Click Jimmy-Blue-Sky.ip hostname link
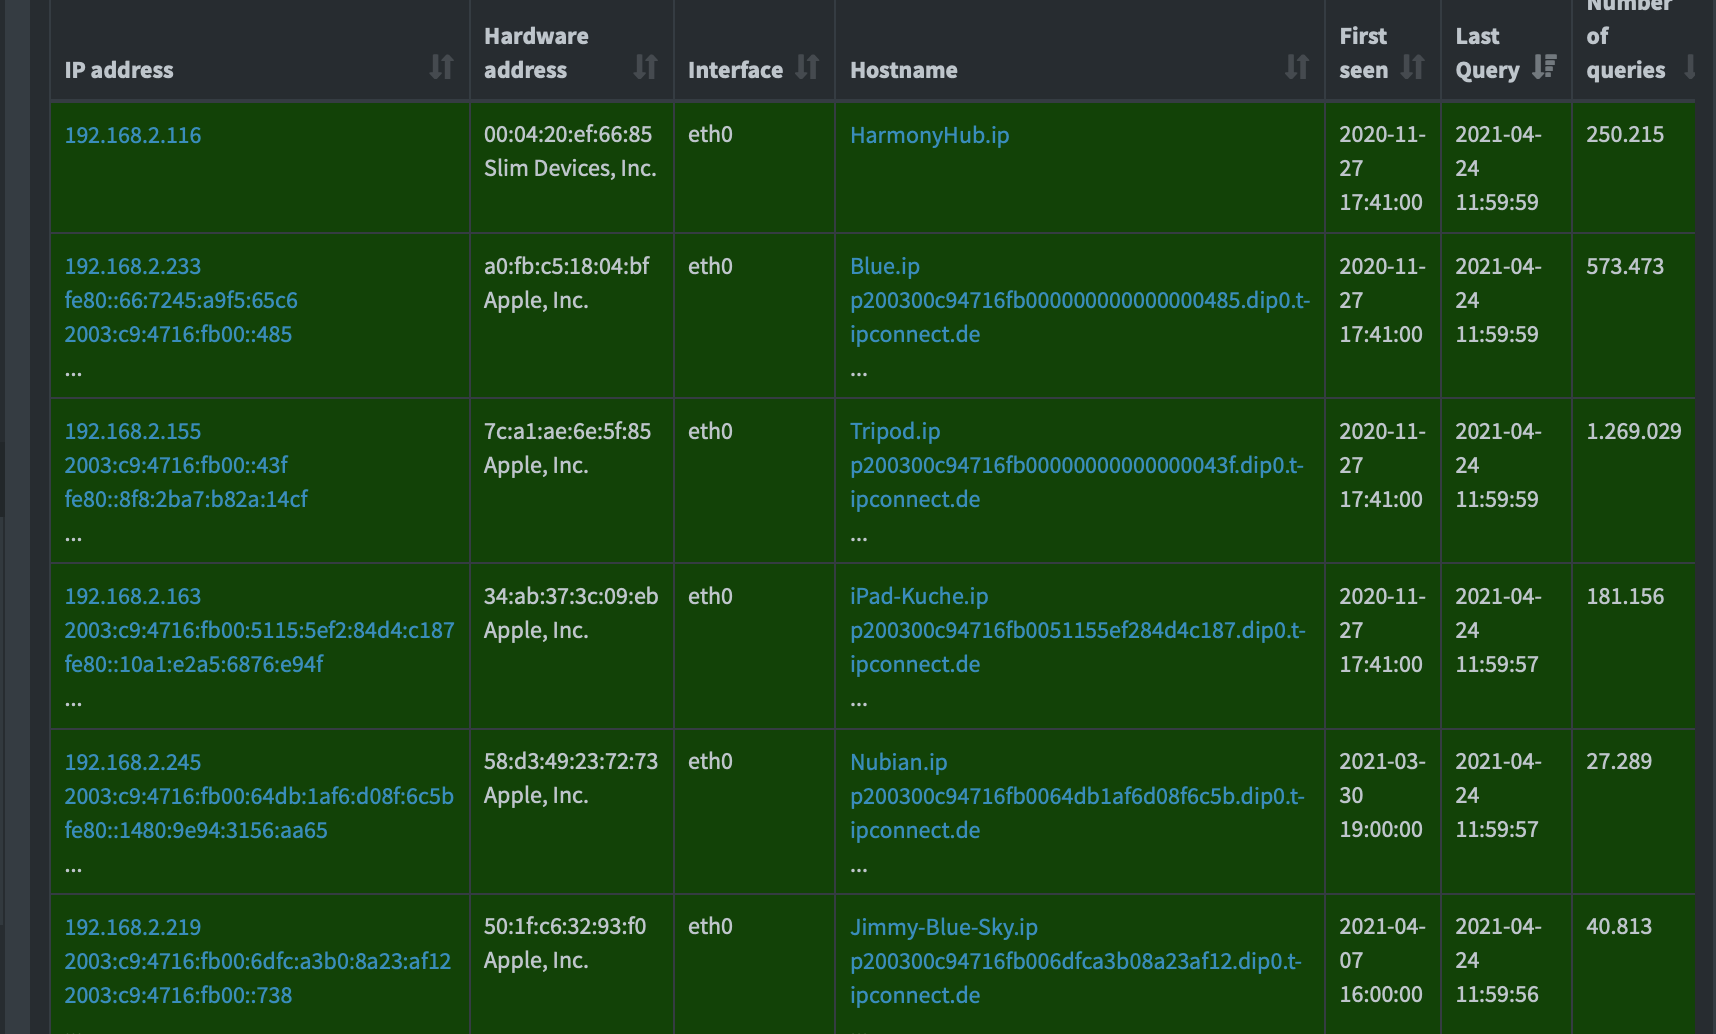The height and width of the screenshot is (1034, 1716). [x=943, y=927]
